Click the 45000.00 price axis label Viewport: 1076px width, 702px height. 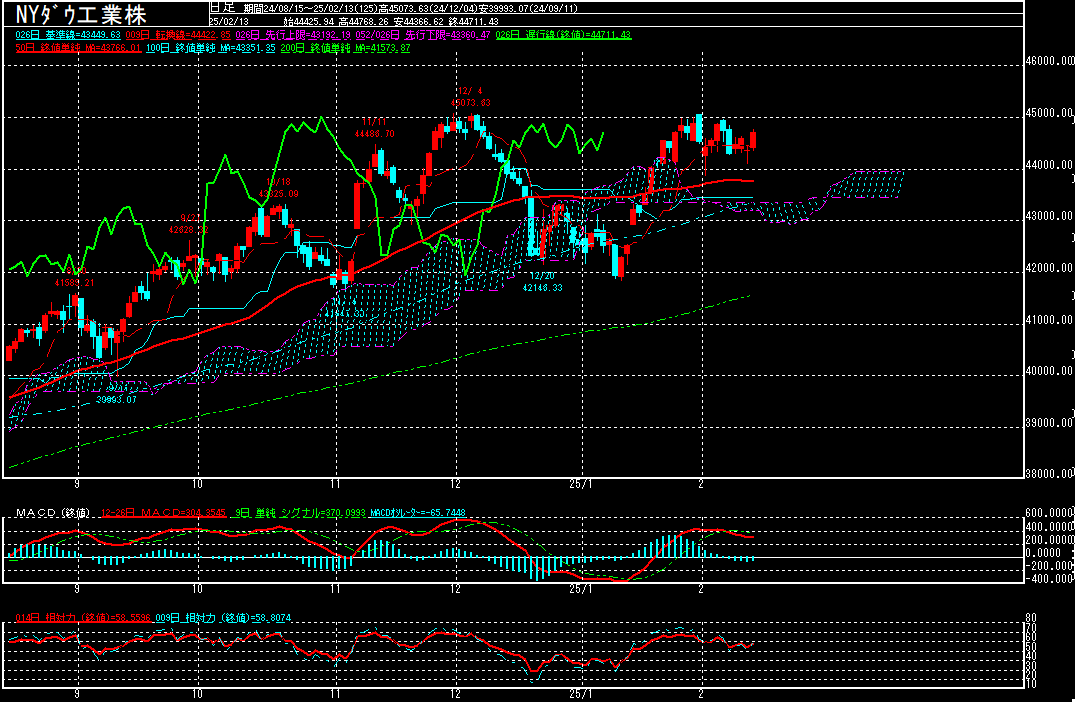[x=1049, y=113]
